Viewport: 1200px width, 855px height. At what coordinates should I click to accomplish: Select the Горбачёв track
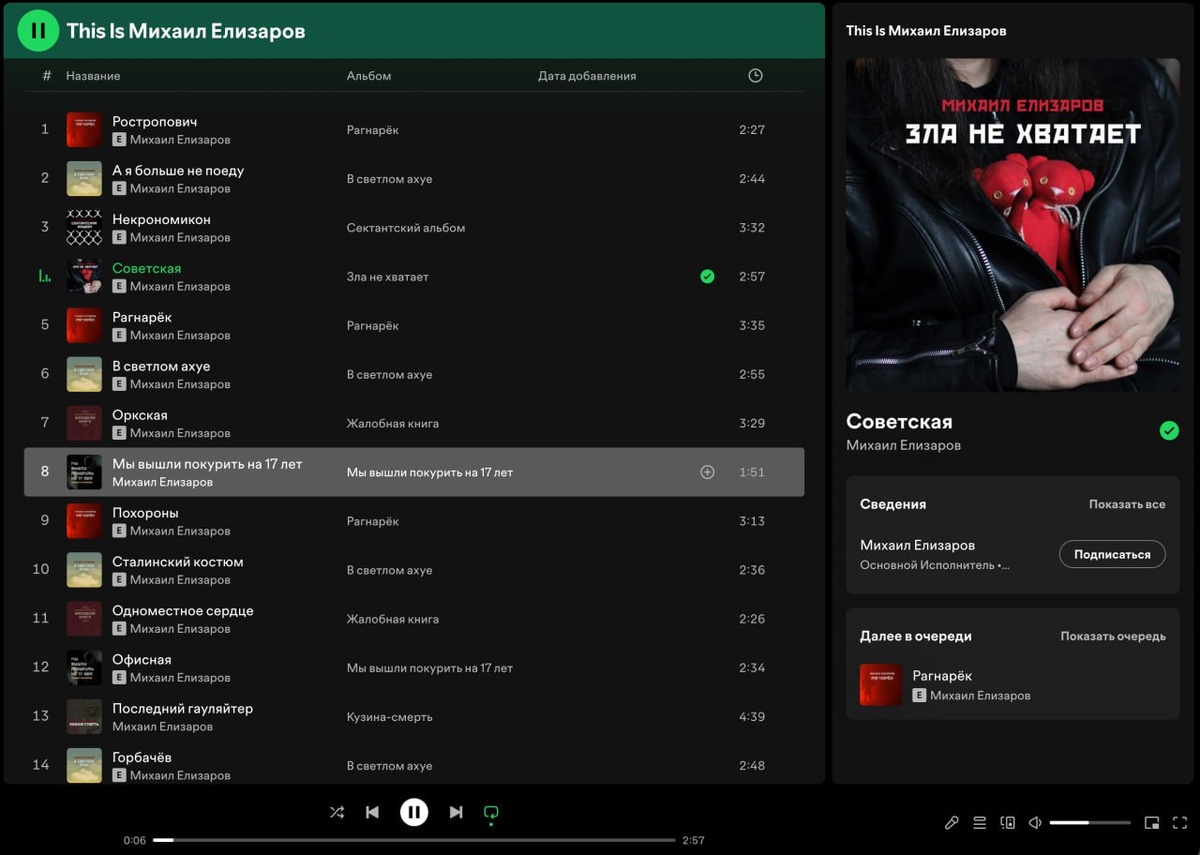(x=141, y=758)
